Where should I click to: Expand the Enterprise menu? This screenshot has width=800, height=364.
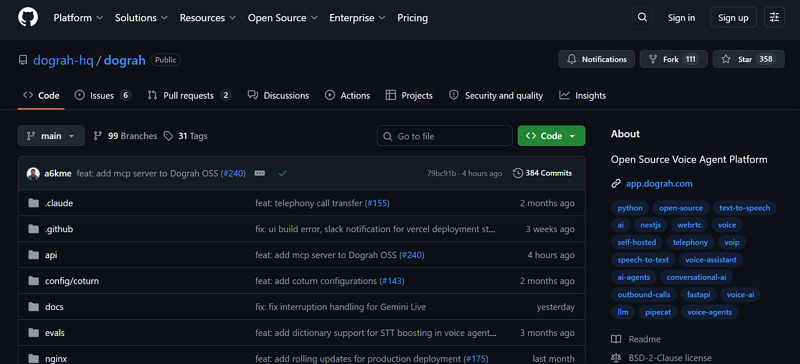tap(357, 18)
